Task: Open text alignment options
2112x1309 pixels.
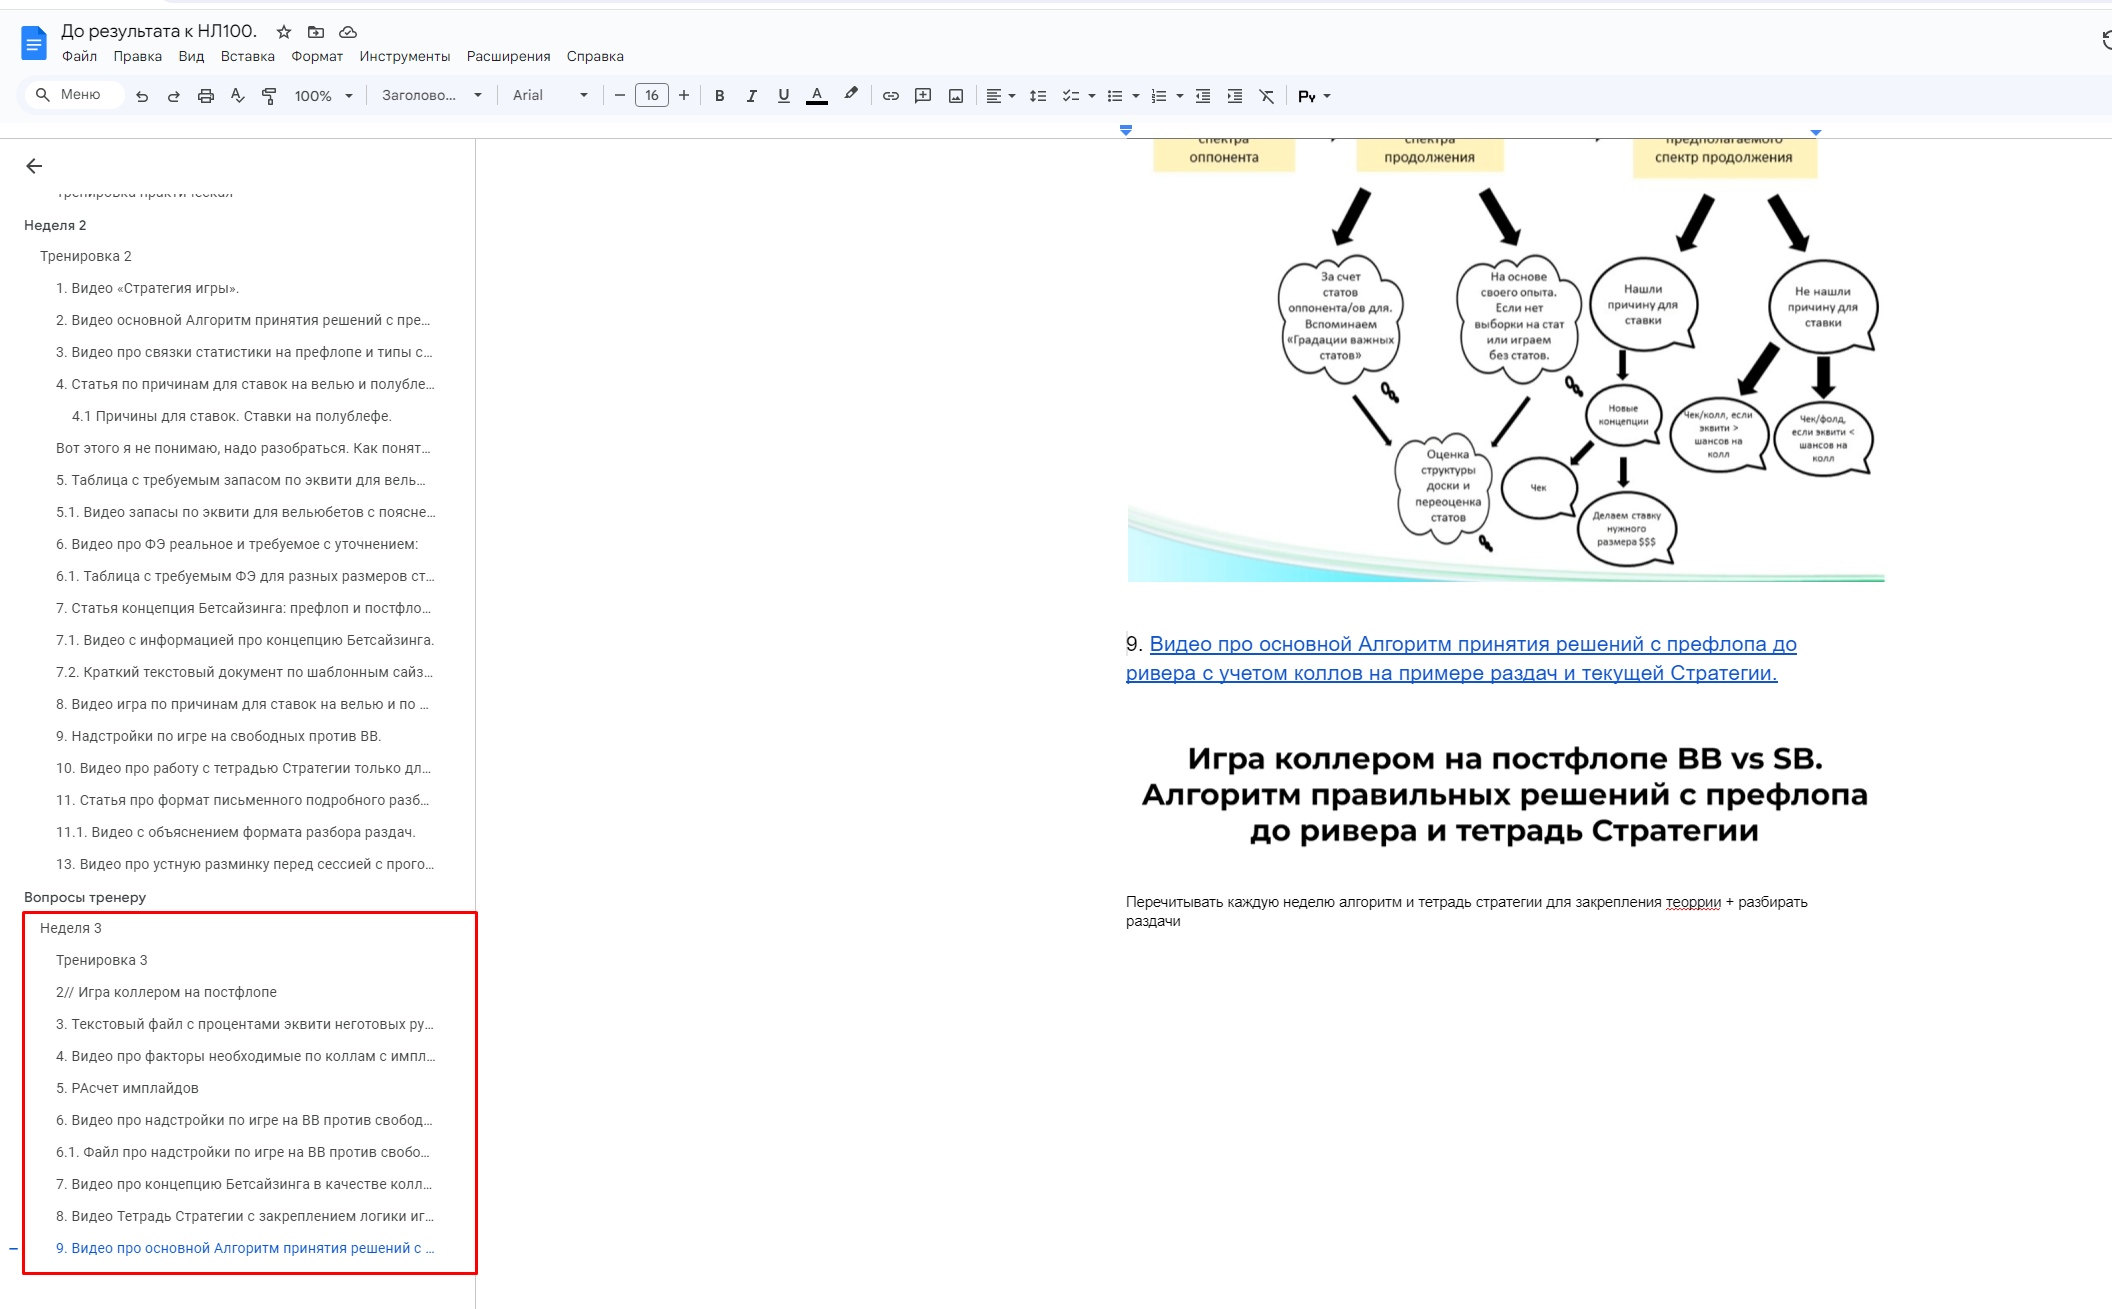Action: coord(1000,96)
